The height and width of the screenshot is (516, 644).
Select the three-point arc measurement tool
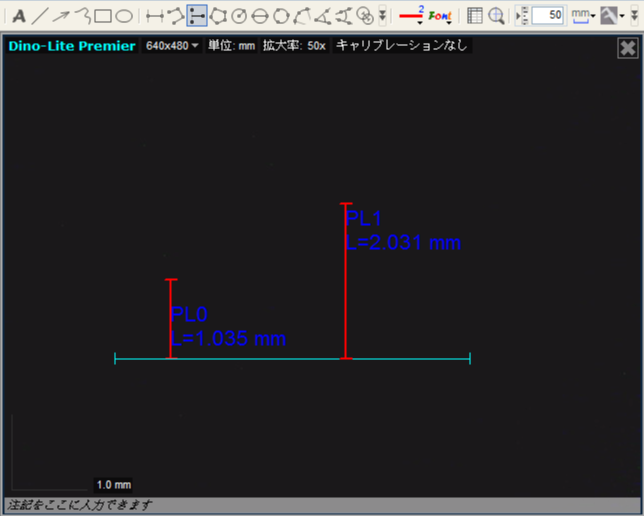(x=302, y=16)
